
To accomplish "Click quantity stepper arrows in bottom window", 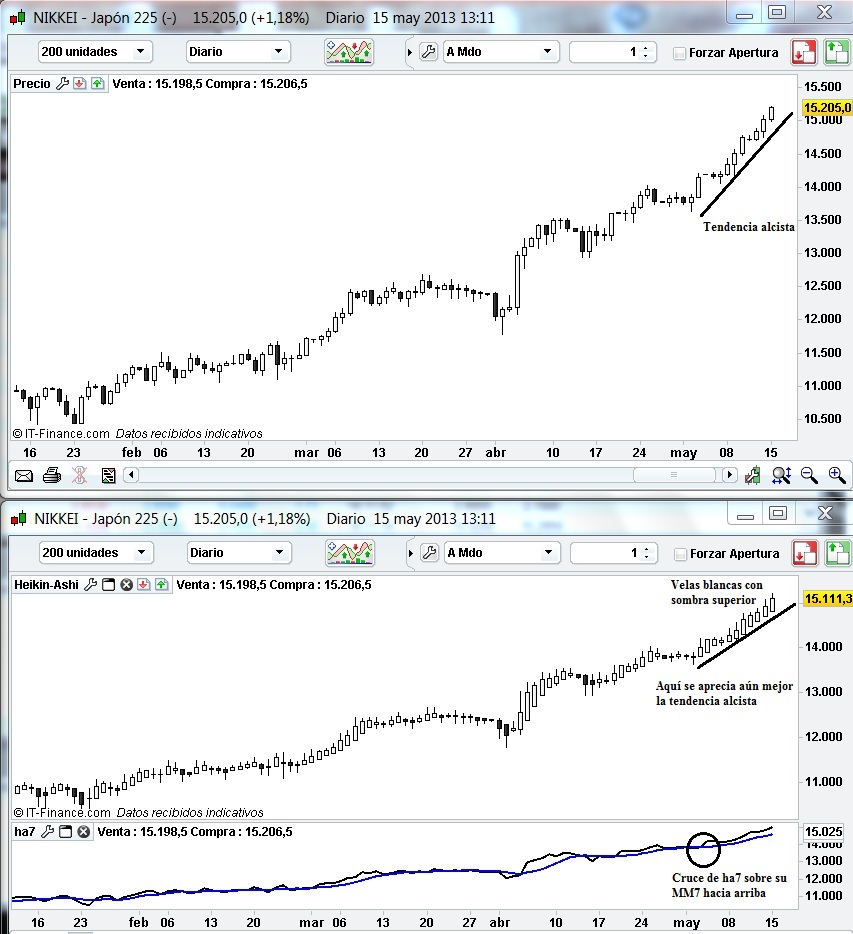I will pyautogui.click(x=647, y=553).
